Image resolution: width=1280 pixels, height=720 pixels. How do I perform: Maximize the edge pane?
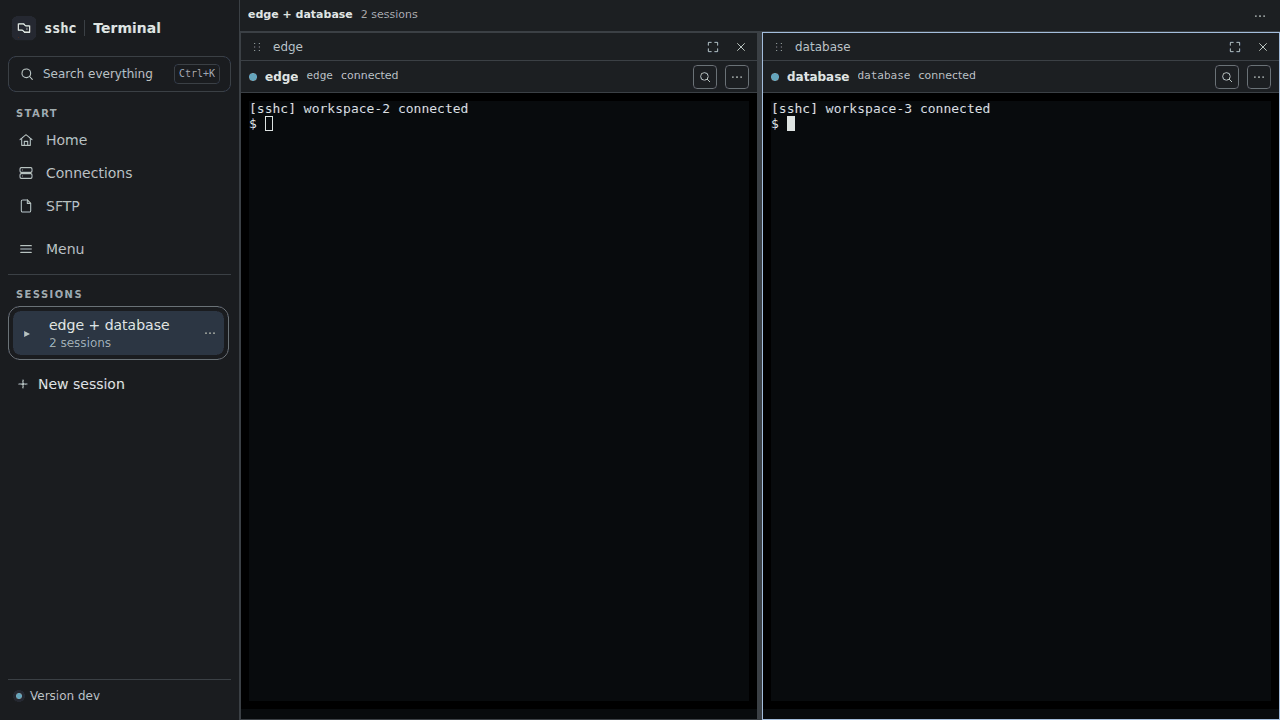pos(713,47)
